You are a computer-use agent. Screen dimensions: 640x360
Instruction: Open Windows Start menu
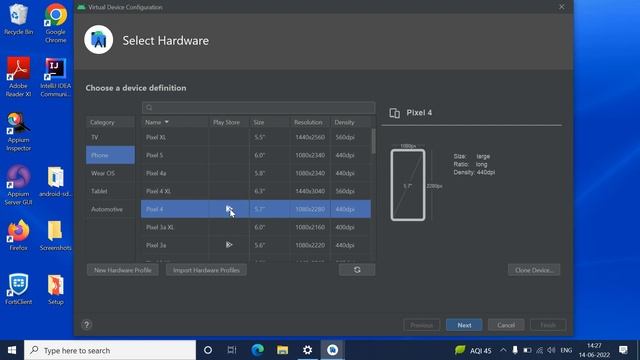click(x=12, y=350)
